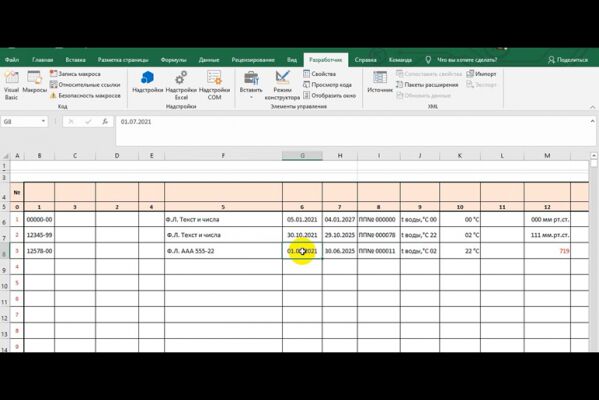
Task: Open the Формулы tab
Action: pyautogui.click(x=173, y=60)
